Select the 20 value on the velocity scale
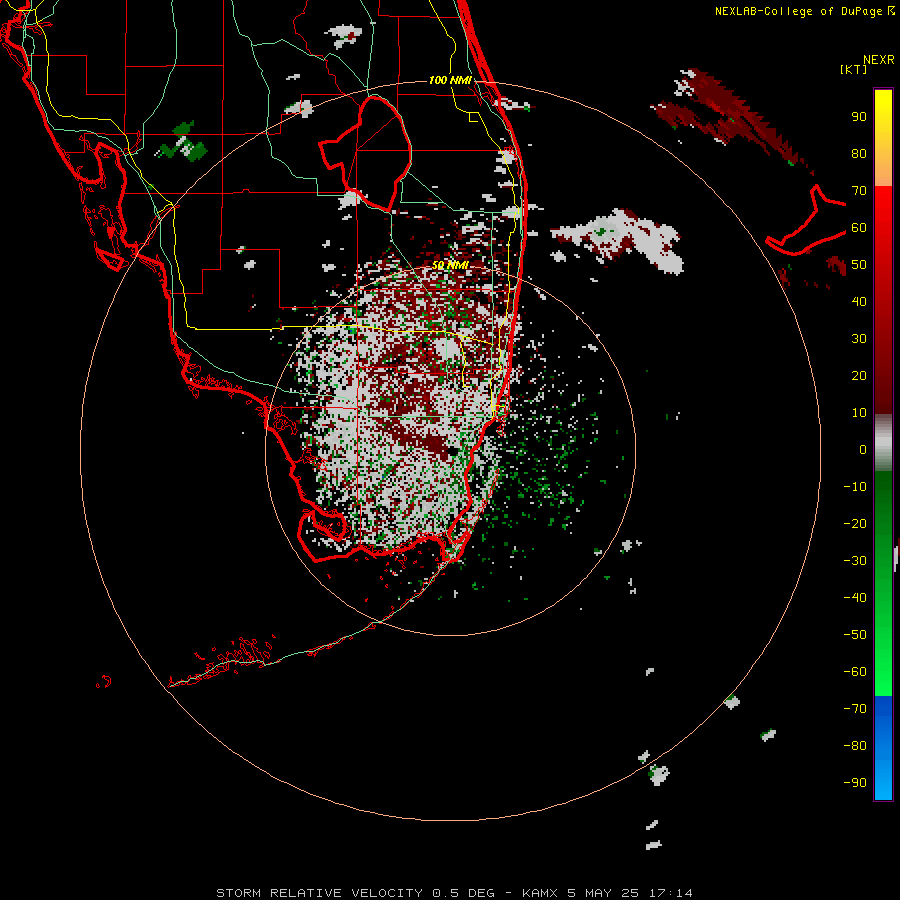Viewport: 900px width, 900px height. pyautogui.click(x=859, y=376)
